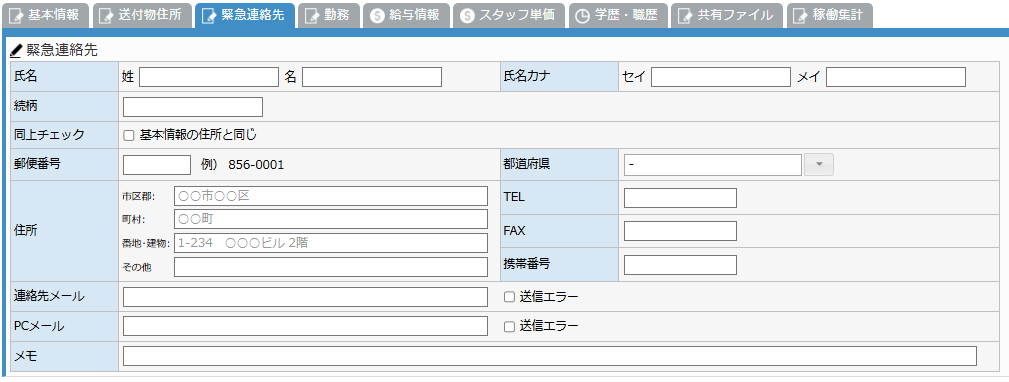Check 基本情報の住所と同じ checkbox
The height and width of the screenshot is (382, 1009).
coord(129,136)
